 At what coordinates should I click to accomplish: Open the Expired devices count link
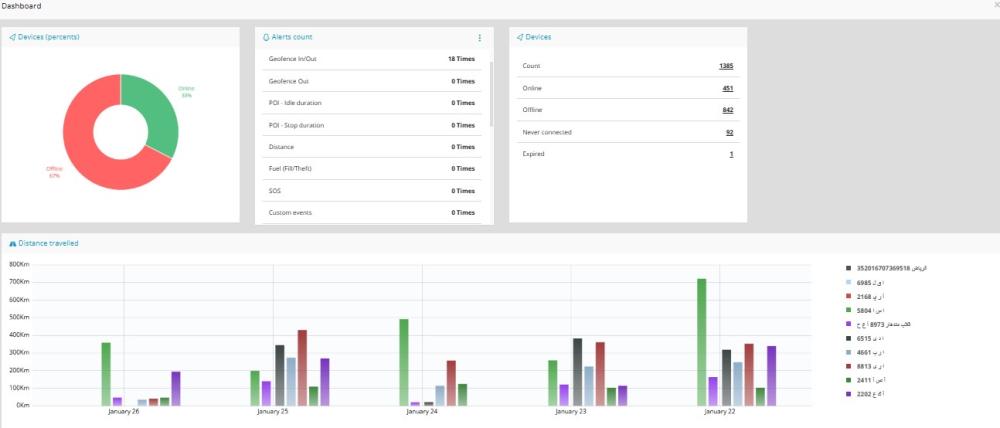(731, 154)
